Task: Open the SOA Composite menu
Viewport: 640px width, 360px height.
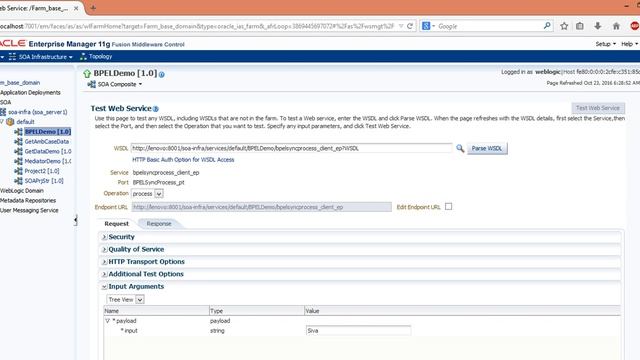Action: point(120,84)
